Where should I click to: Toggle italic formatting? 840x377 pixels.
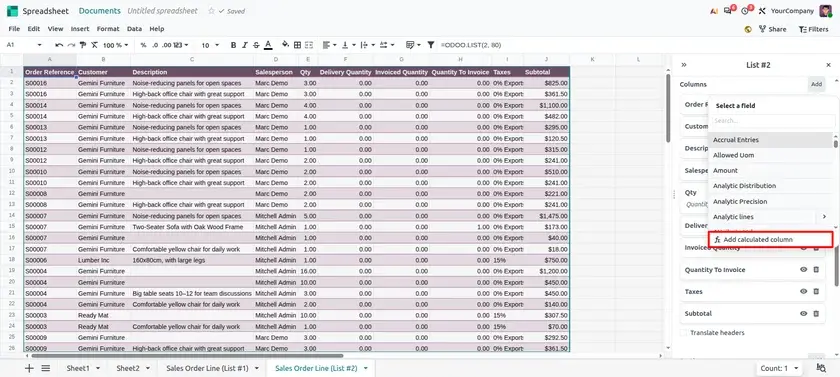(x=245, y=45)
